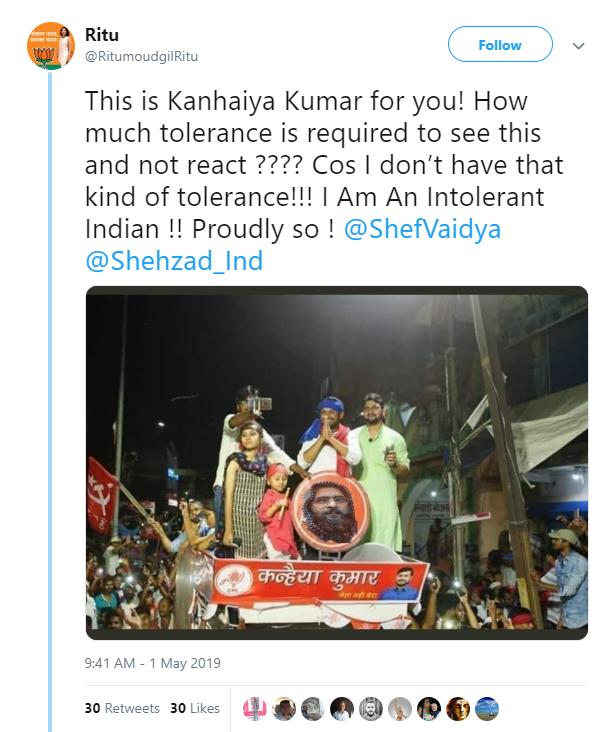This screenshot has width=616, height=732.
Task: View the 30 Retweets list
Action: point(122,708)
